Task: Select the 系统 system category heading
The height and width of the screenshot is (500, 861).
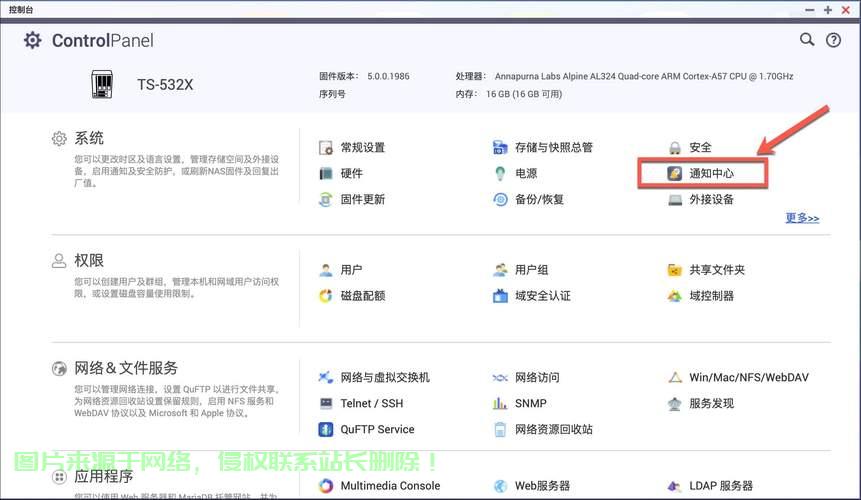Action: (89, 138)
